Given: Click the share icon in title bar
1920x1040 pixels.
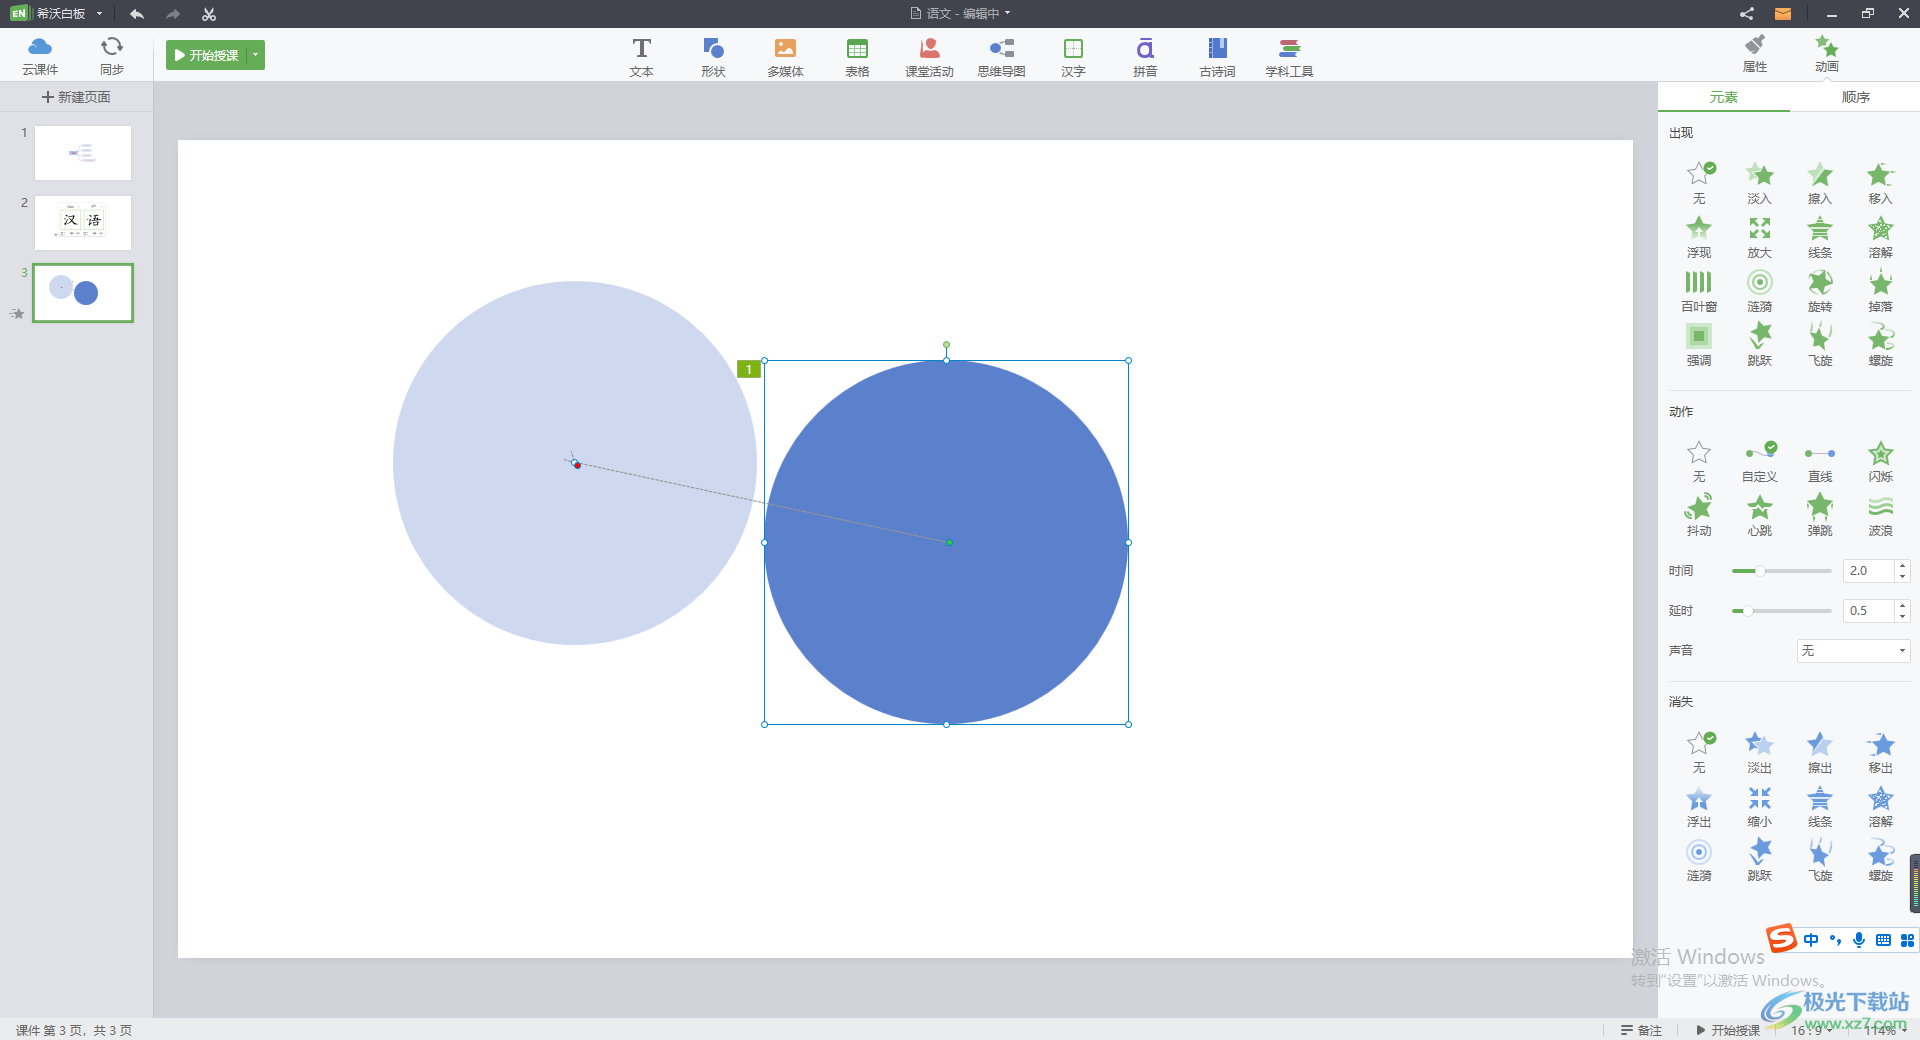Looking at the screenshot, I should pyautogui.click(x=1746, y=14).
